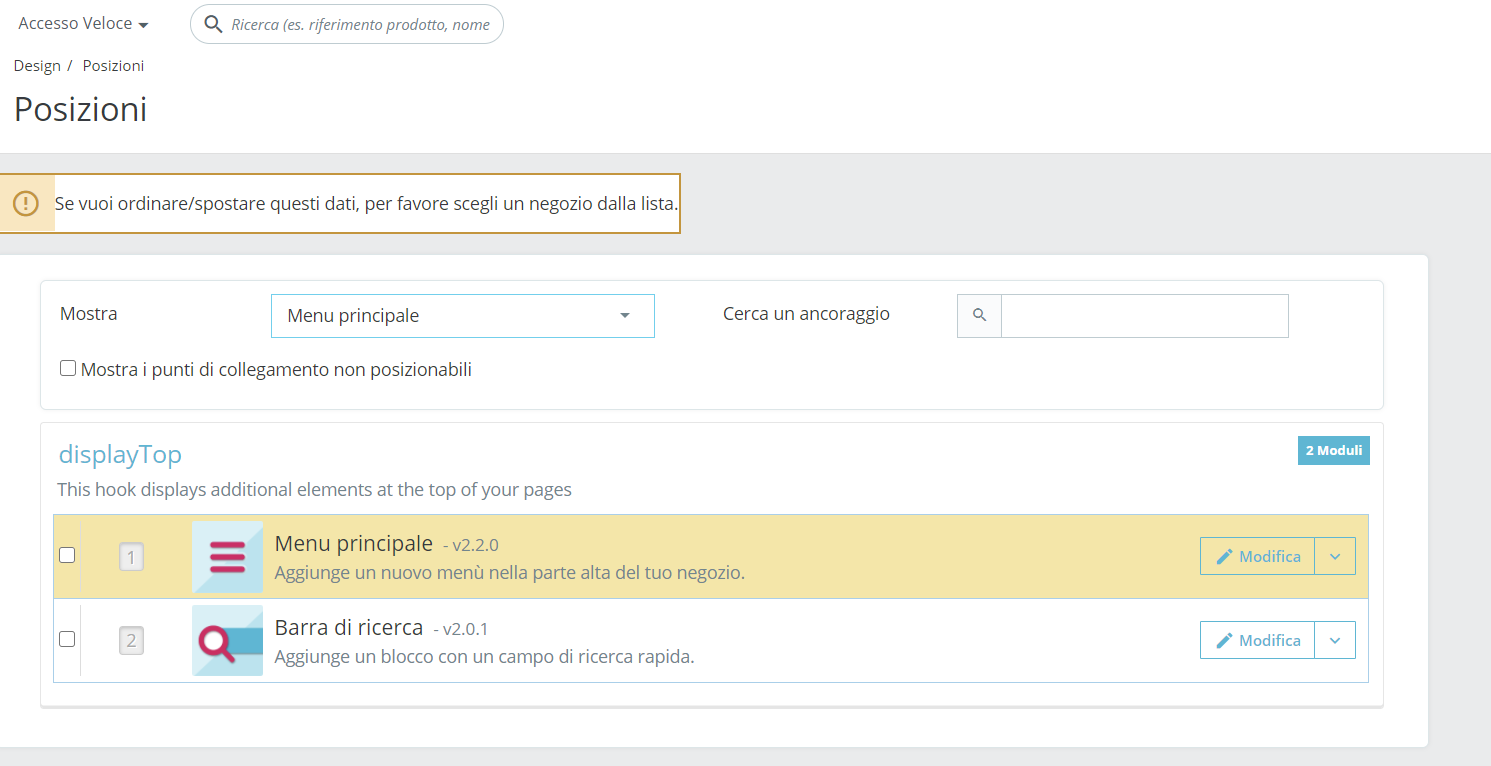Click the magnifier icon in top search bar
This screenshot has height=766, width=1491.
pyautogui.click(x=213, y=24)
